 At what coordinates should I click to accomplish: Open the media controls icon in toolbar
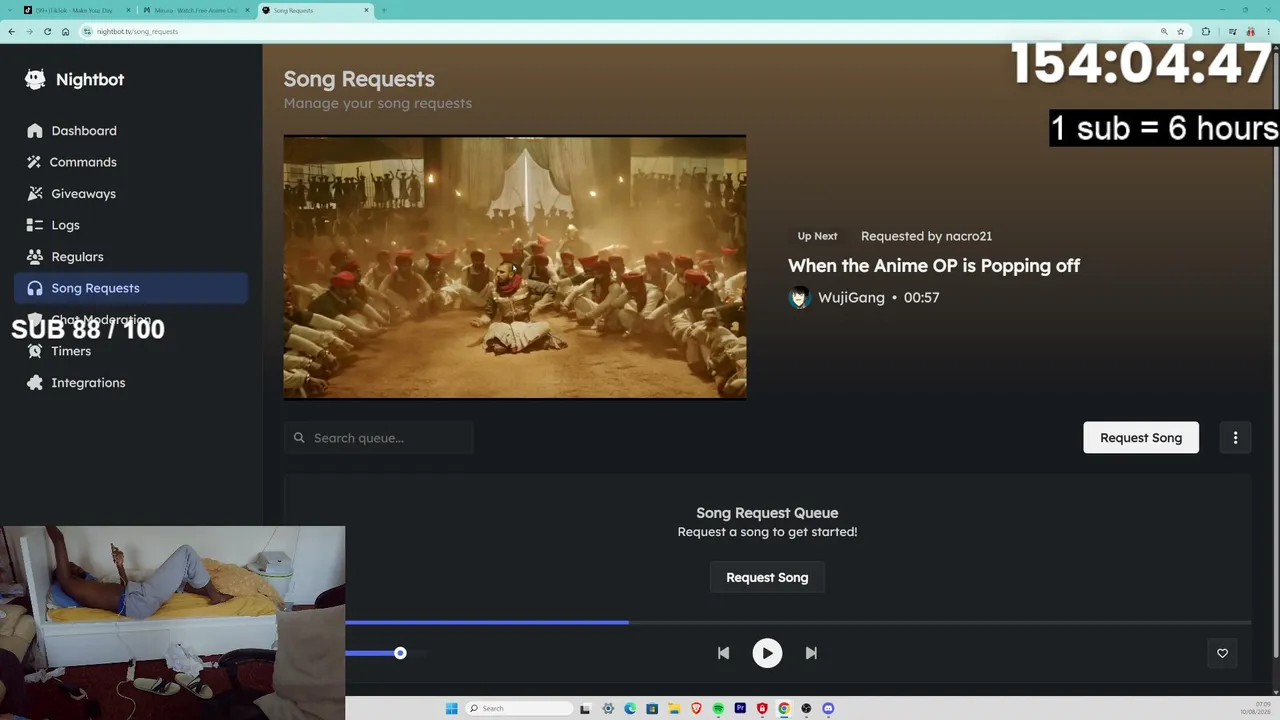[x=1231, y=31]
